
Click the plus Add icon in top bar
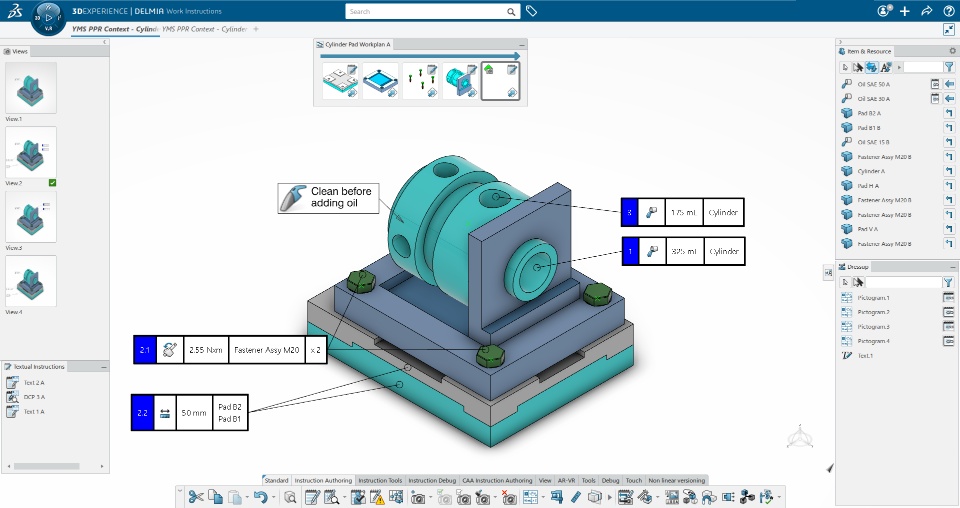(x=905, y=11)
